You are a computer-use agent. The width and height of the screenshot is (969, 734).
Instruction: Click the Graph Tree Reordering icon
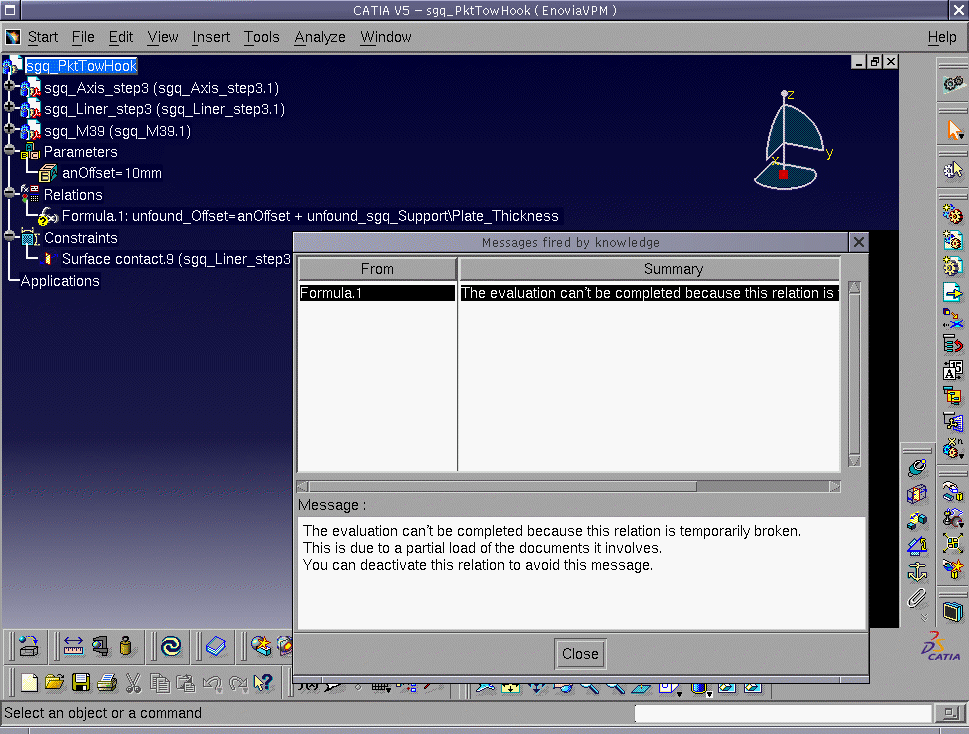pyautogui.click(x=953, y=344)
